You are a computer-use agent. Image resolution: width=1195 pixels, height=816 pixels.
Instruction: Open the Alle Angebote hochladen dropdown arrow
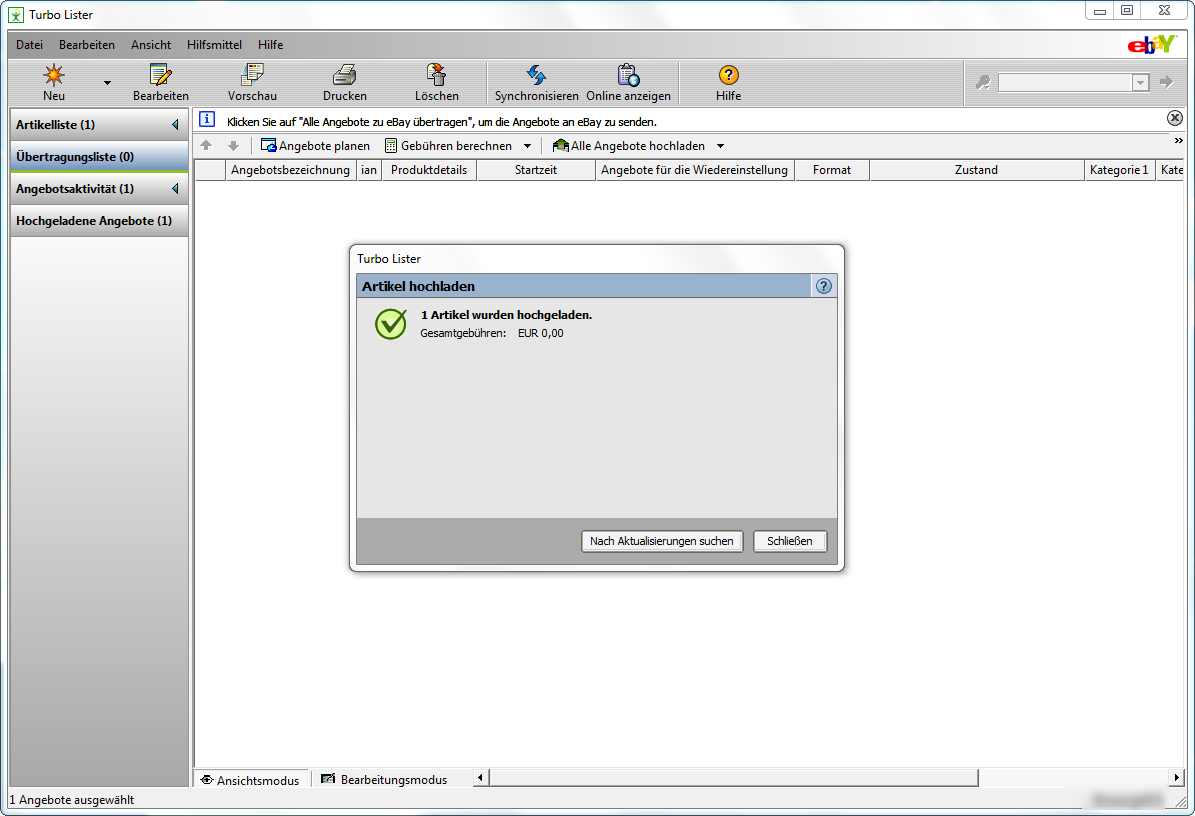coord(720,146)
